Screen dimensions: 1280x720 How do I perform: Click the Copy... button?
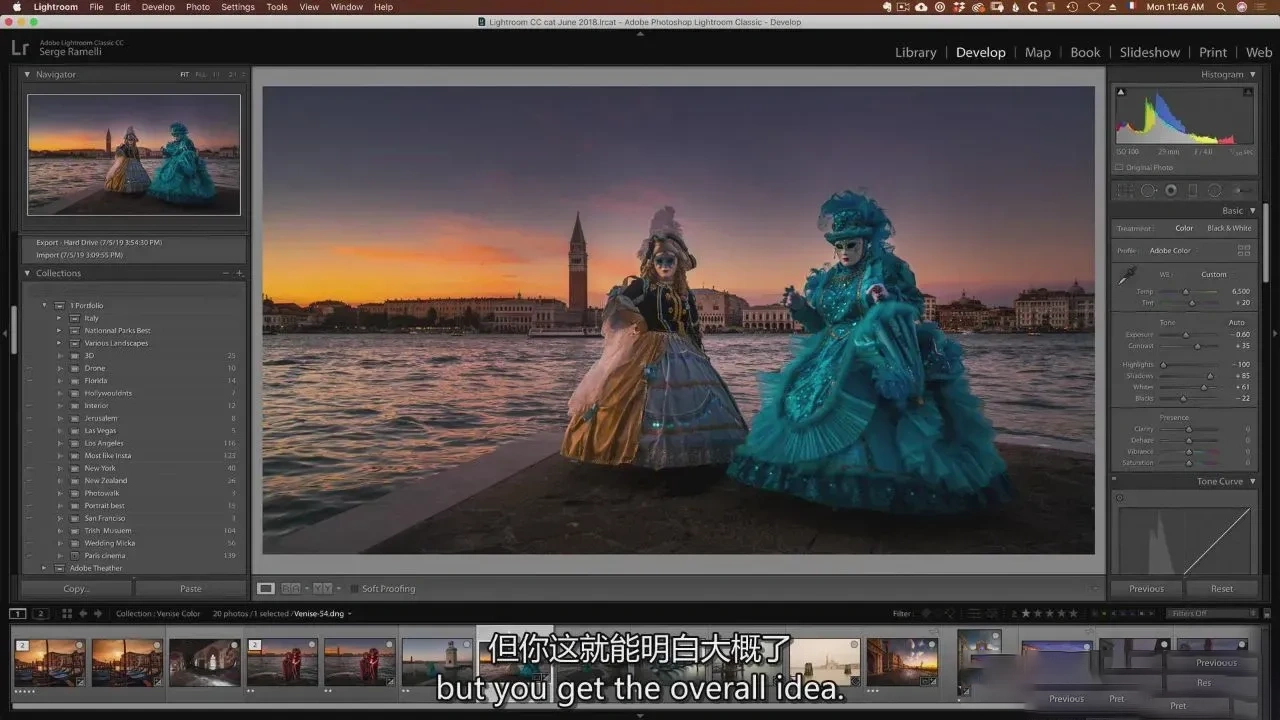[77, 589]
